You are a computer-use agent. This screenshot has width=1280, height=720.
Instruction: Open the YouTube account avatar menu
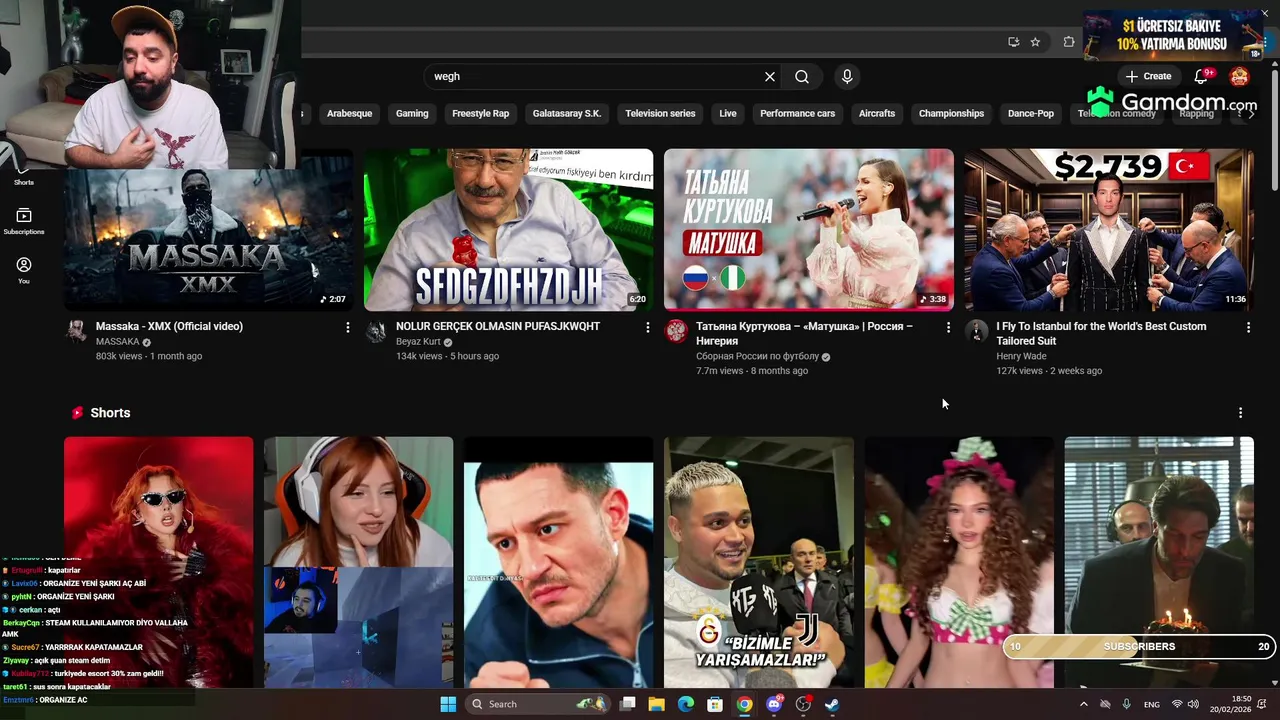point(1239,77)
